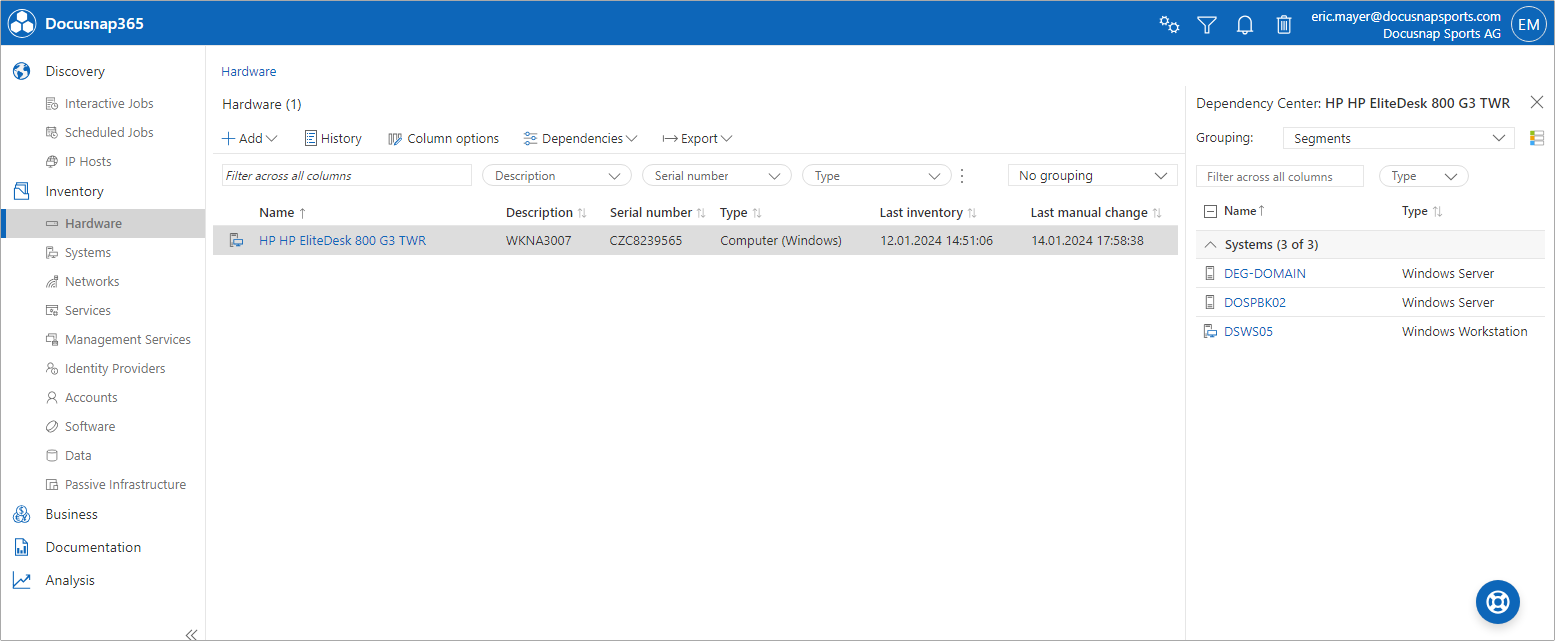
Task: Collapse the Systems (3 of 3) group
Action: pyautogui.click(x=1210, y=245)
